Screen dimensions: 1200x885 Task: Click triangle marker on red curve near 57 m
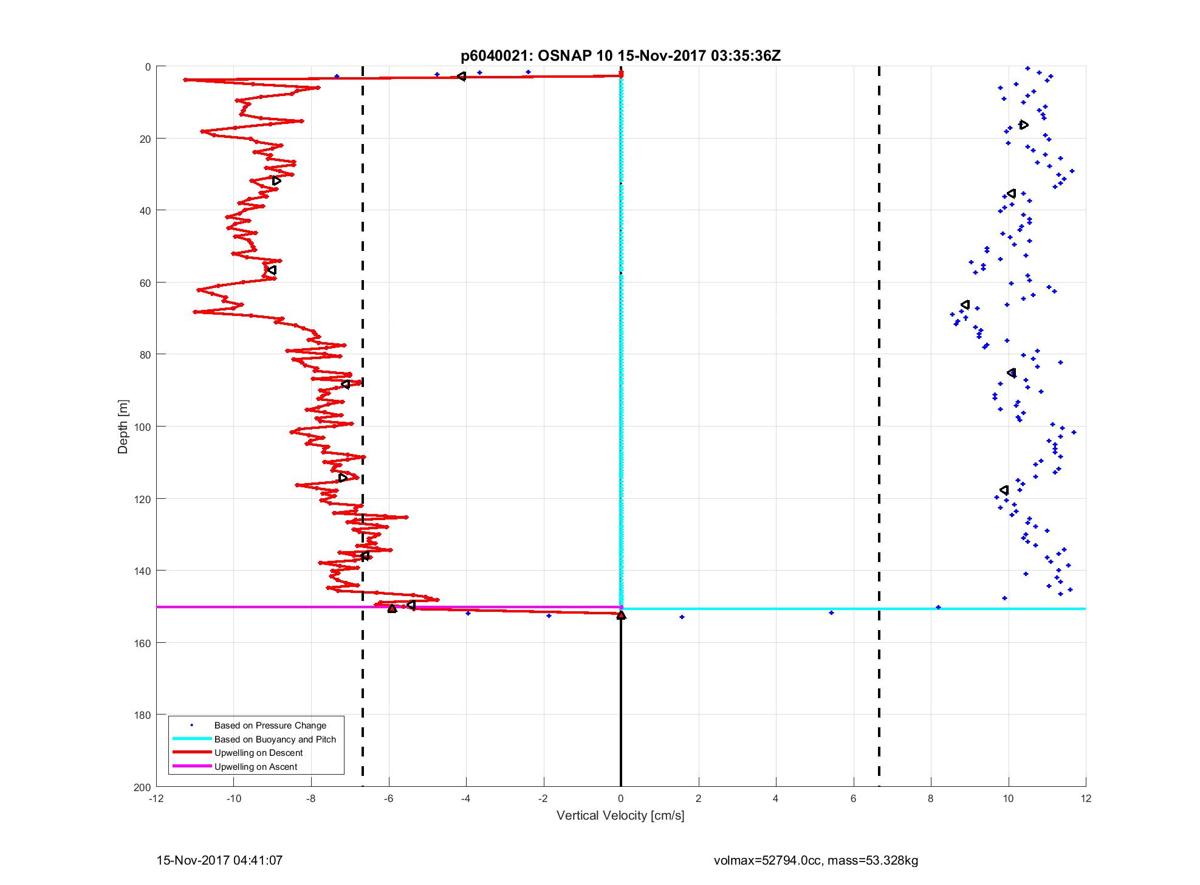pyautogui.click(x=271, y=270)
